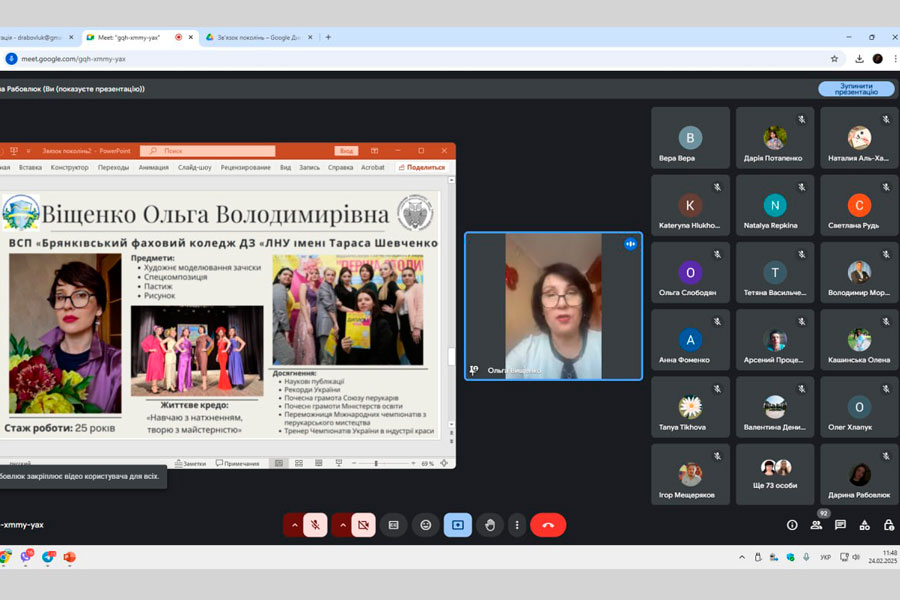This screenshot has height=600, width=900.
Task: Show the people list with 92 participants
Action: point(816,525)
